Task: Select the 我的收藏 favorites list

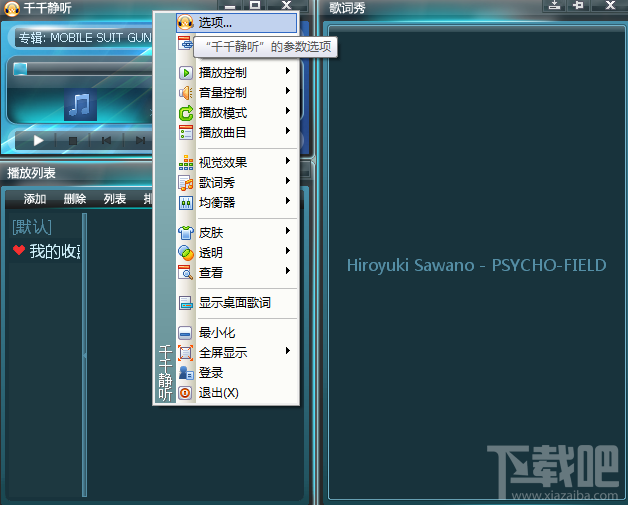Action: (55, 251)
